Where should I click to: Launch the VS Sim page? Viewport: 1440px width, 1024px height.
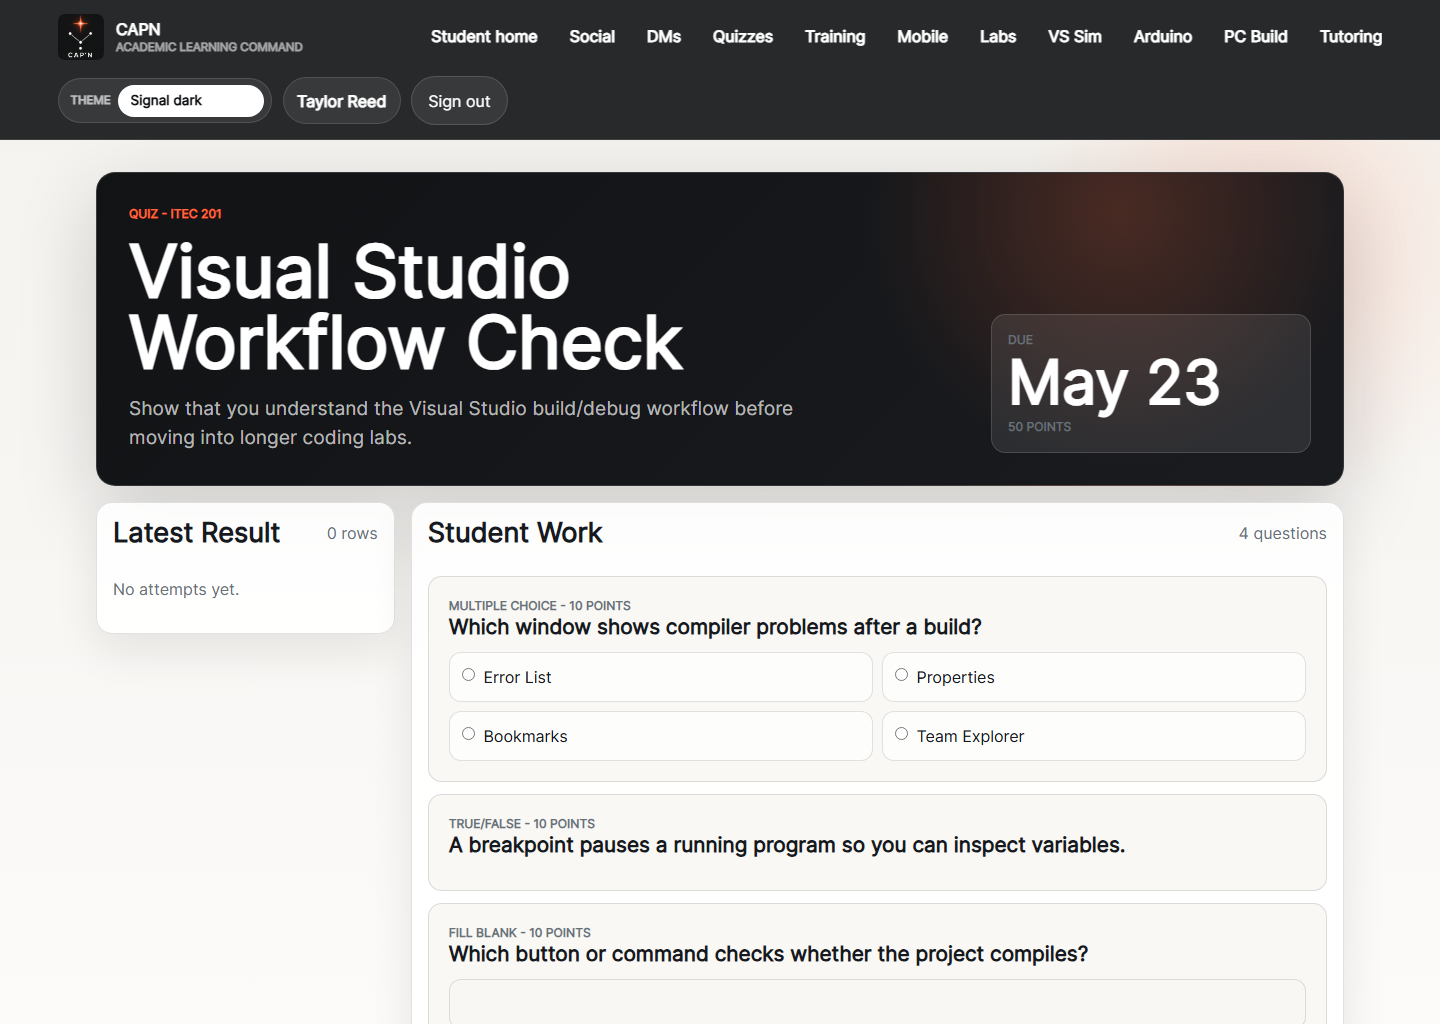click(1075, 37)
